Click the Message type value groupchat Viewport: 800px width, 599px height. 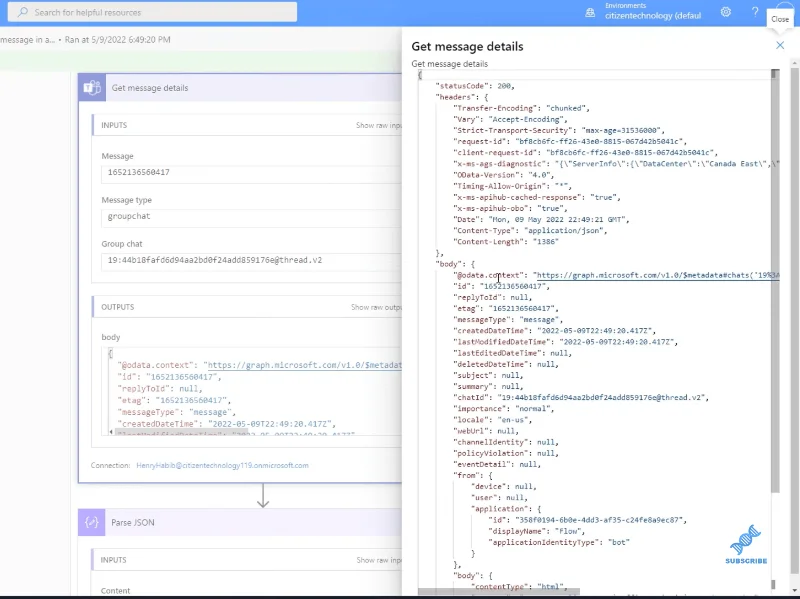(129, 216)
